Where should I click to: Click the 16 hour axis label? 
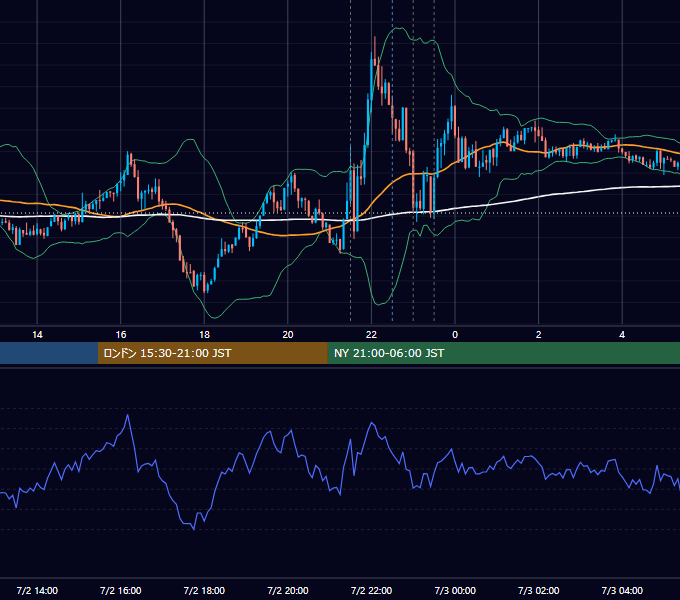pos(121,335)
